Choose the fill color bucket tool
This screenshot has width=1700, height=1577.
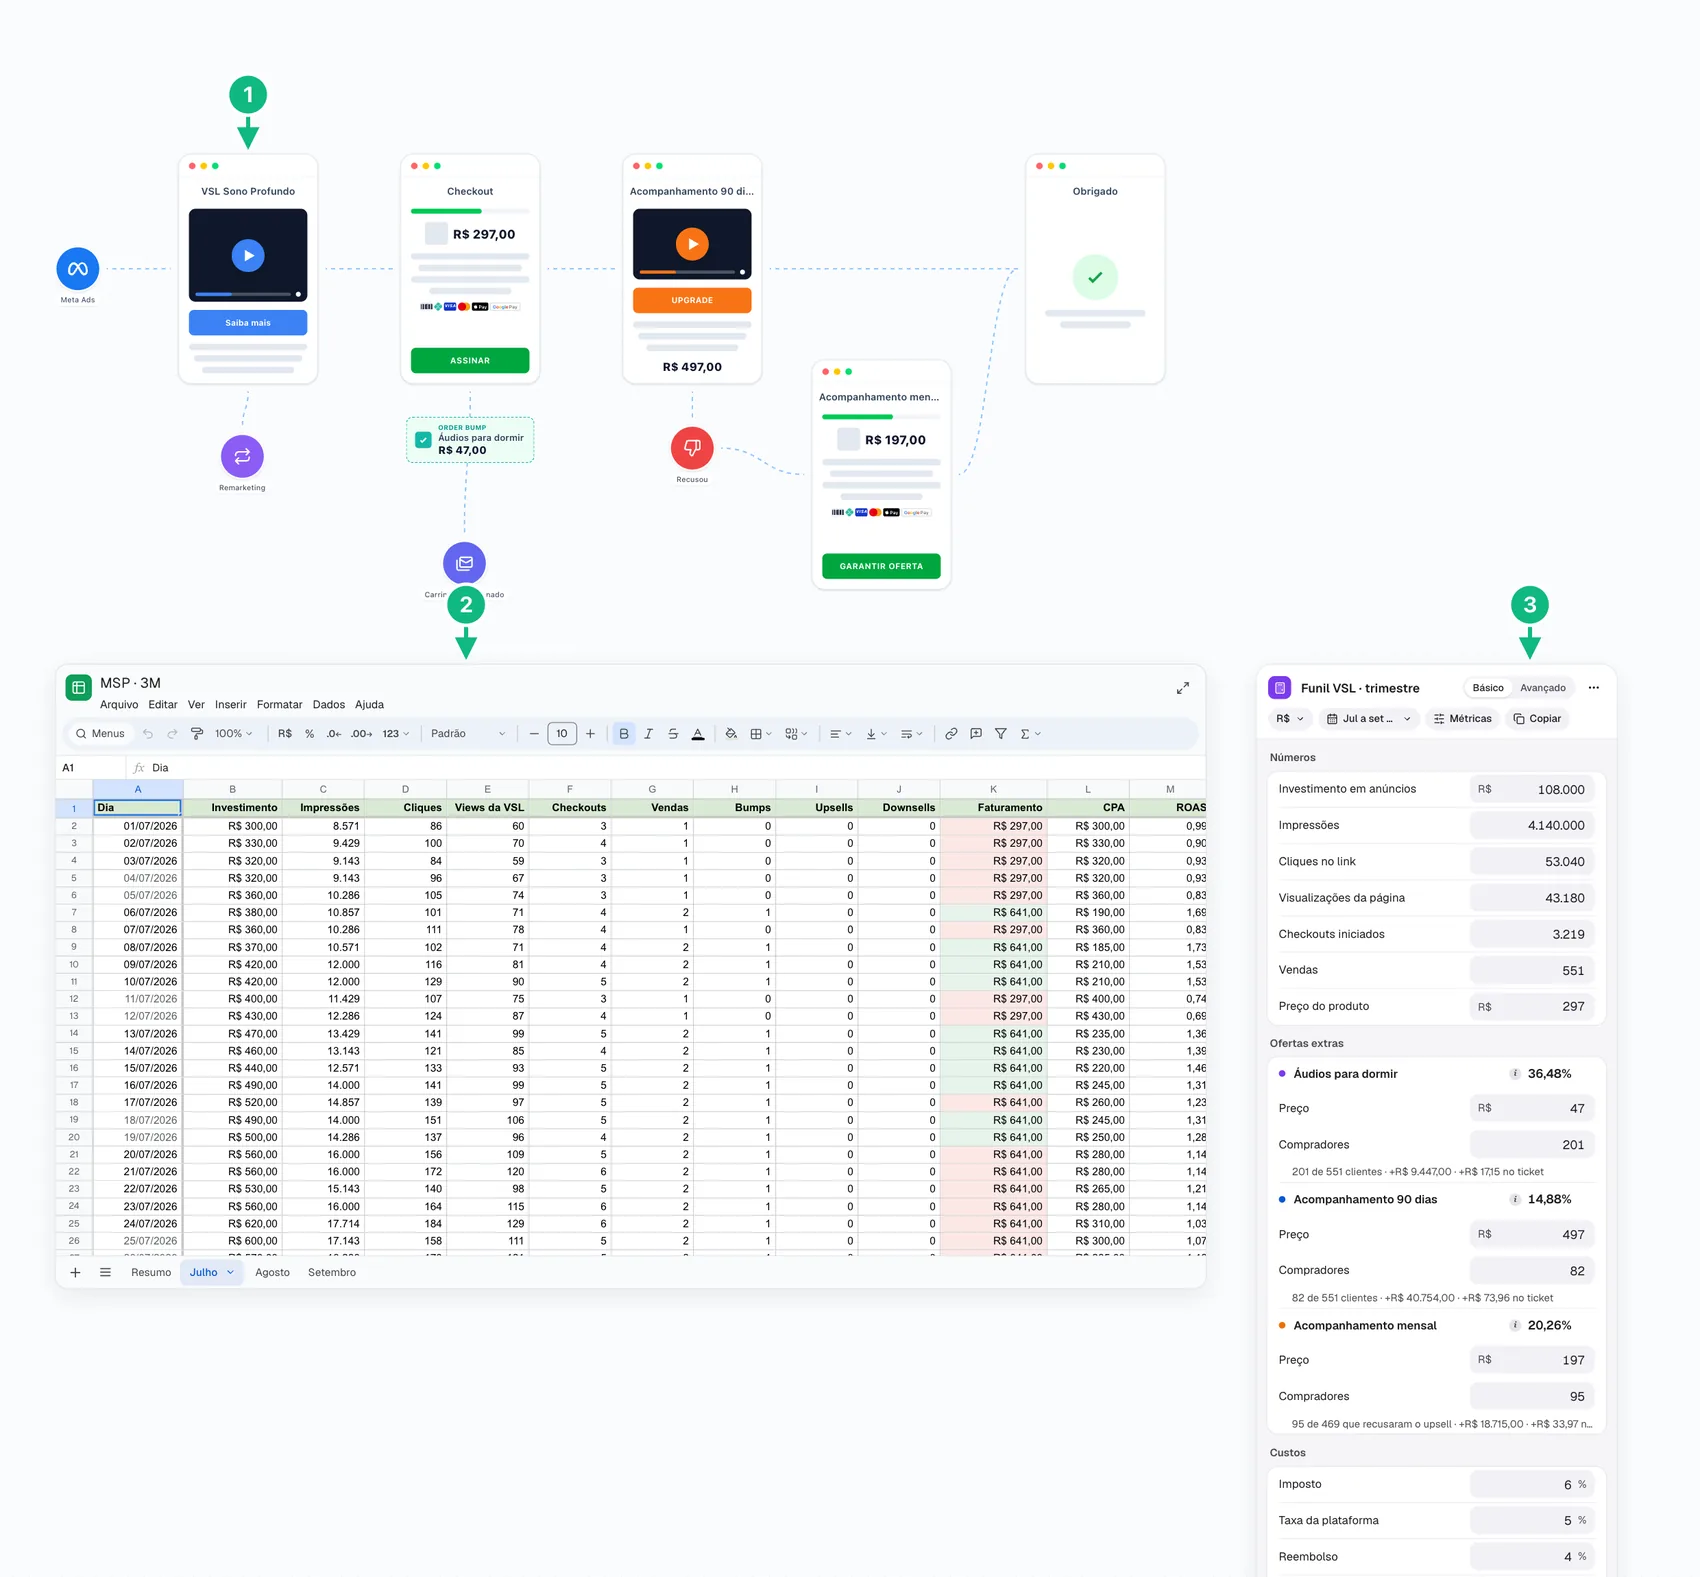pyautogui.click(x=731, y=734)
